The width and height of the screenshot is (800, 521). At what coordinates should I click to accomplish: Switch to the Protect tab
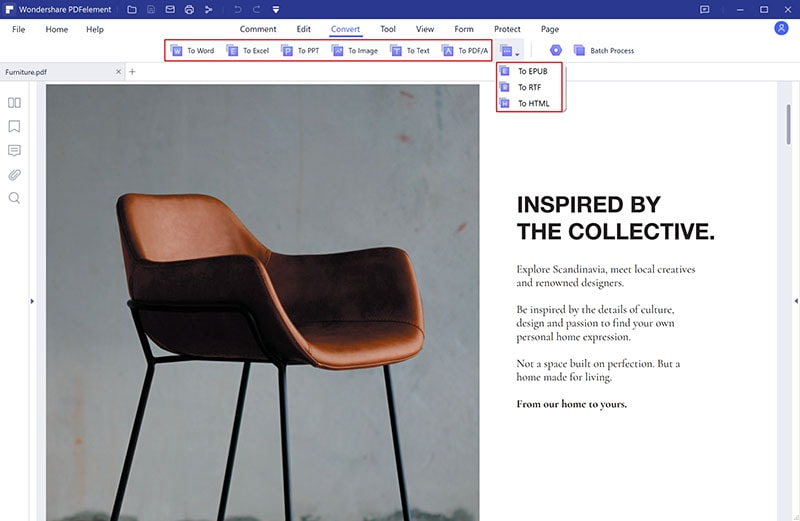507,29
